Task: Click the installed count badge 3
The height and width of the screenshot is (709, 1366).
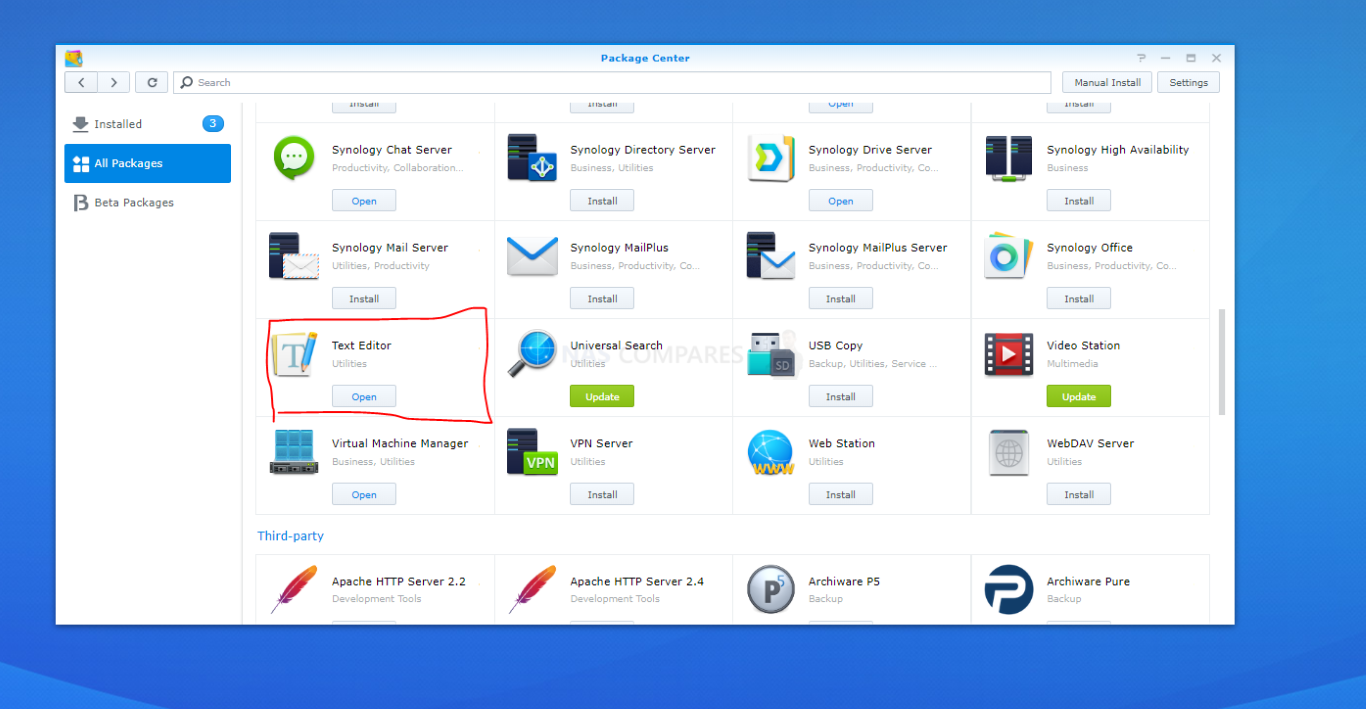Action: [213, 124]
